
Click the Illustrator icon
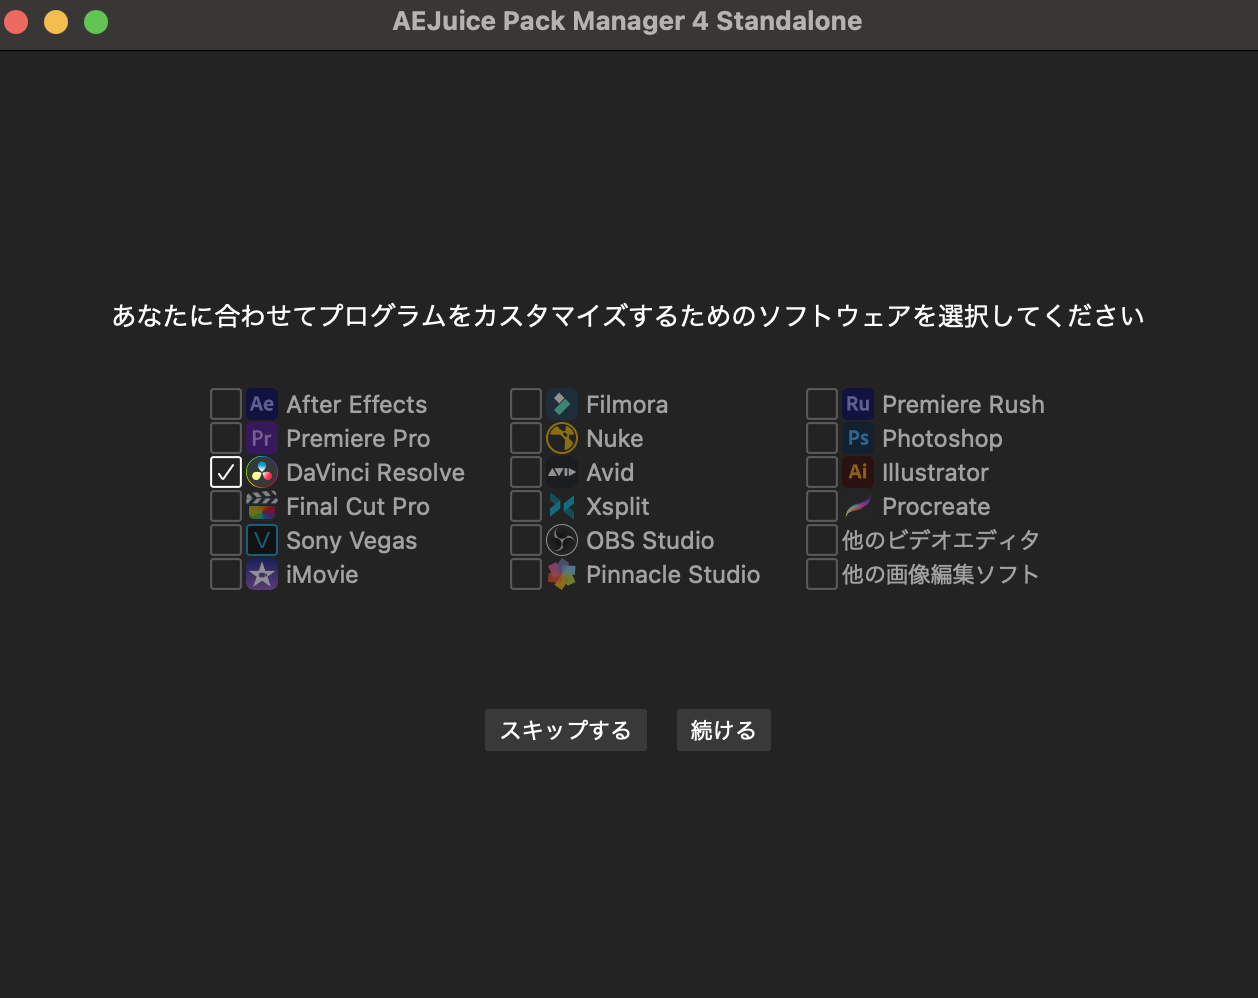click(x=857, y=472)
